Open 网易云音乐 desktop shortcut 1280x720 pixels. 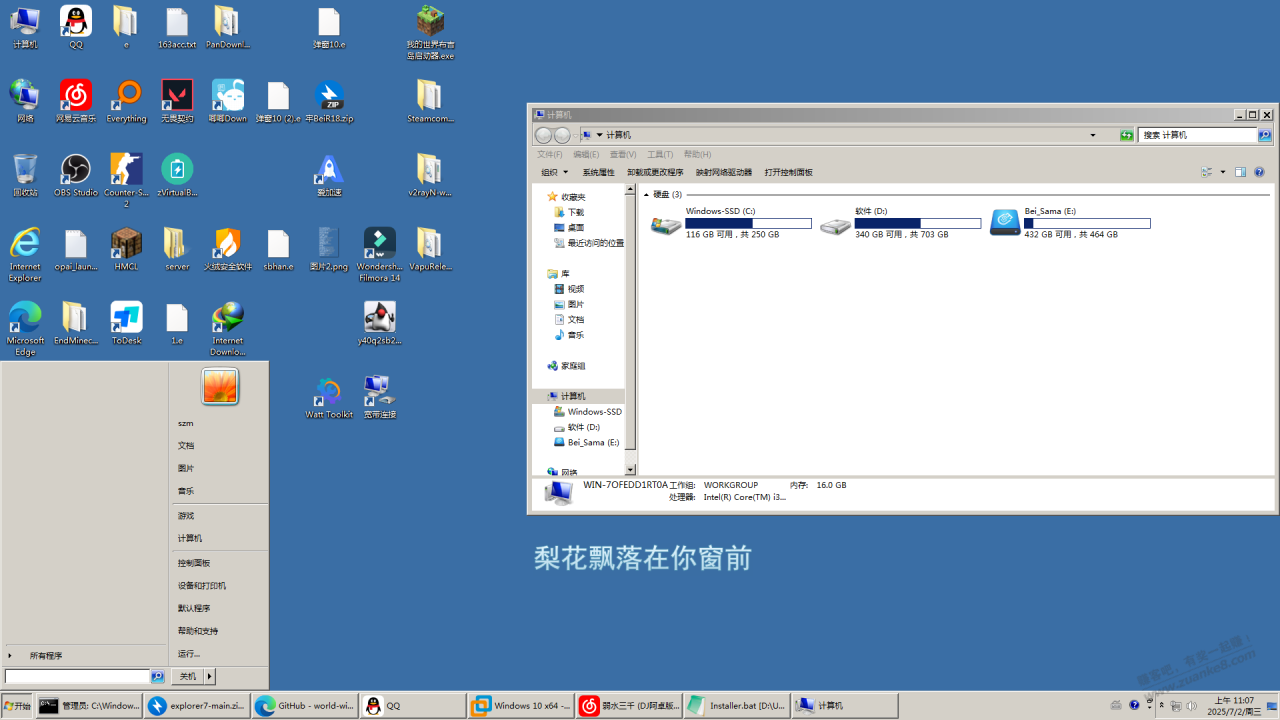pos(76,101)
